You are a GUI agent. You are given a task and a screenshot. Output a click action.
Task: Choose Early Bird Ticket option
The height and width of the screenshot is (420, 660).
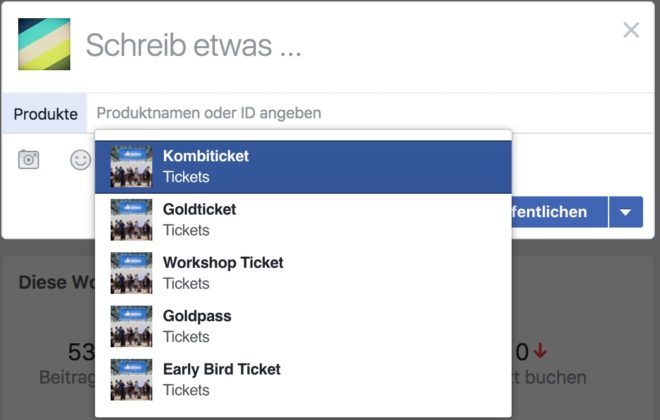click(x=303, y=380)
